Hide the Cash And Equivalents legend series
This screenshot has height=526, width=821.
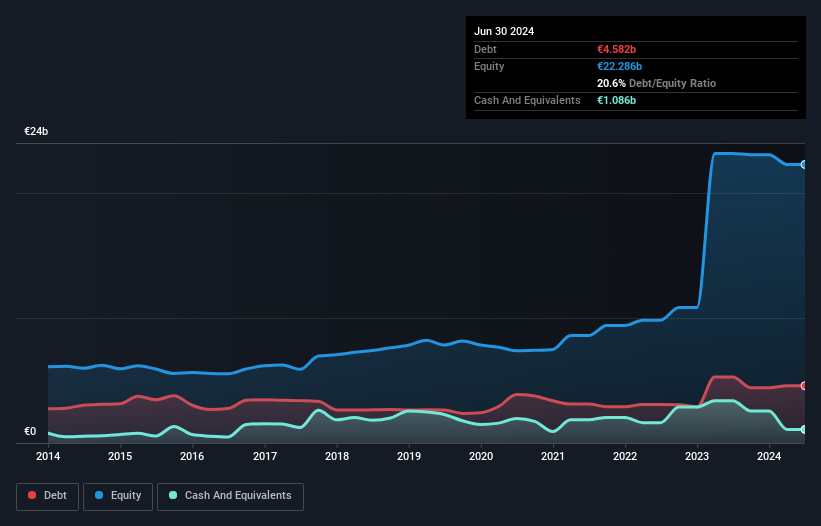[x=230, y=496]
